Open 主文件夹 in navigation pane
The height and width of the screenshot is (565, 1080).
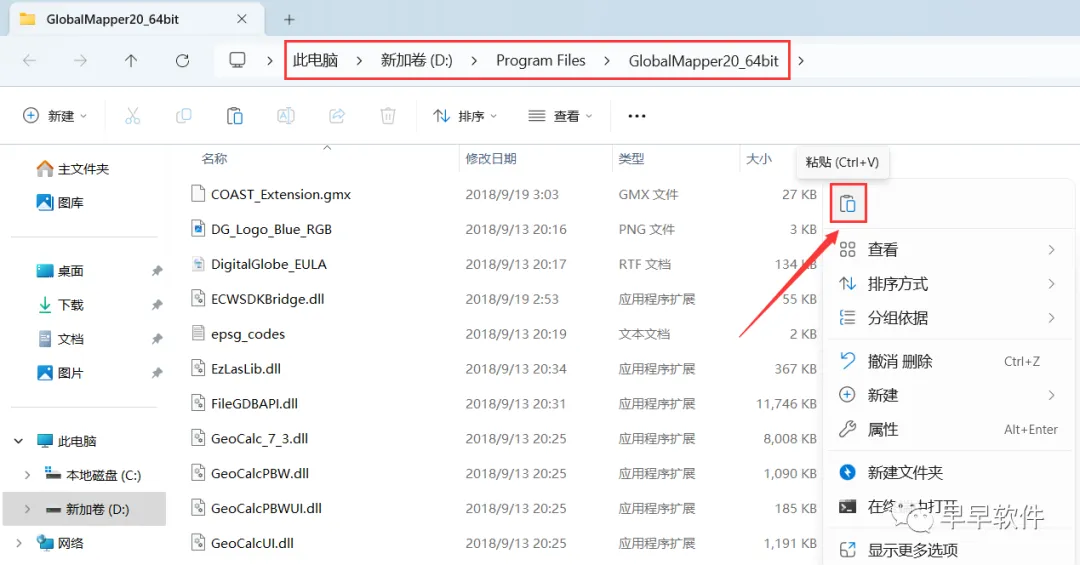[72, 169]
